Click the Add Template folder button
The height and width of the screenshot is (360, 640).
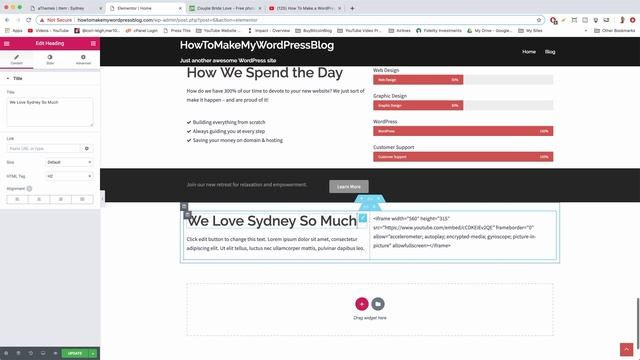tap(378, 304)
